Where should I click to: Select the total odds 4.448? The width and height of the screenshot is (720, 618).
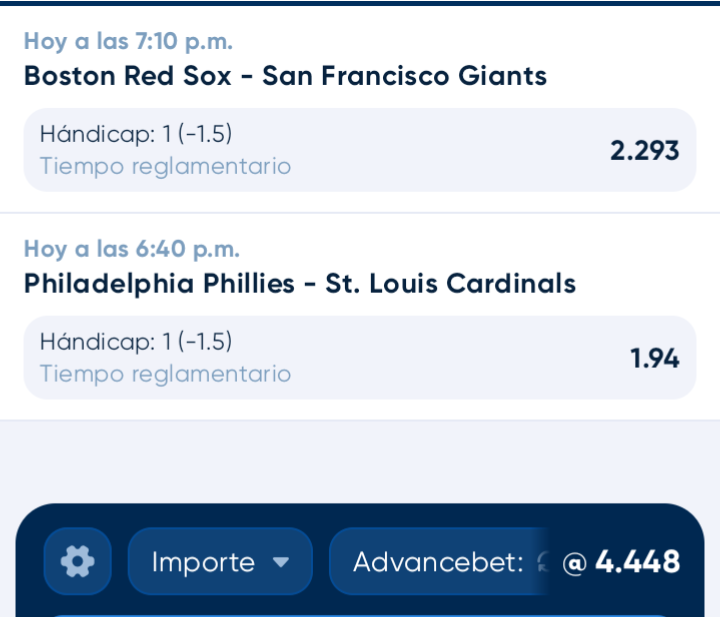637,562
